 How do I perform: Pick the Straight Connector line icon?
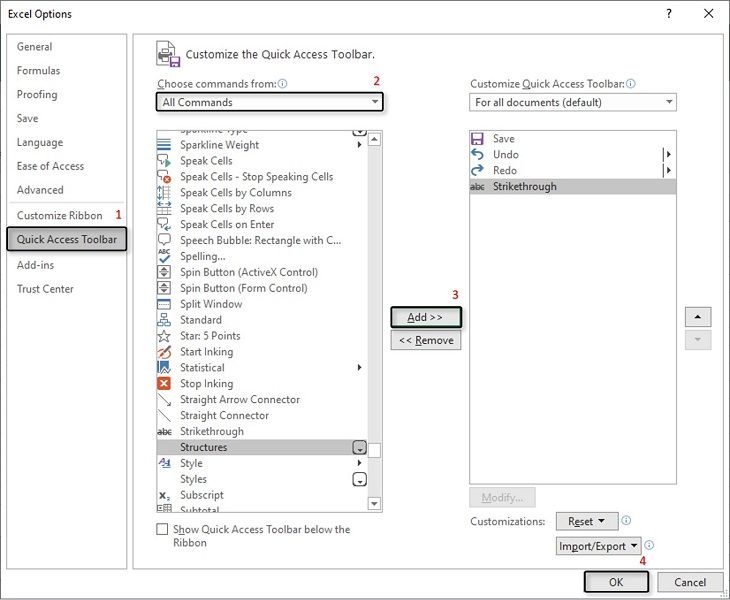coord(164,415)
